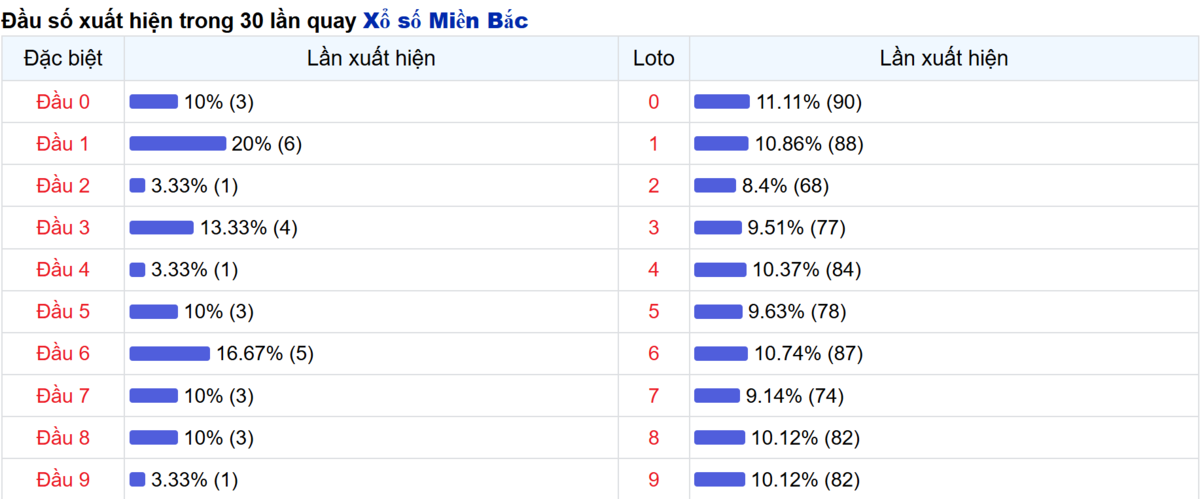
Task: Click the left Lần xuất hiện header
Action: (x=371, y=59)
